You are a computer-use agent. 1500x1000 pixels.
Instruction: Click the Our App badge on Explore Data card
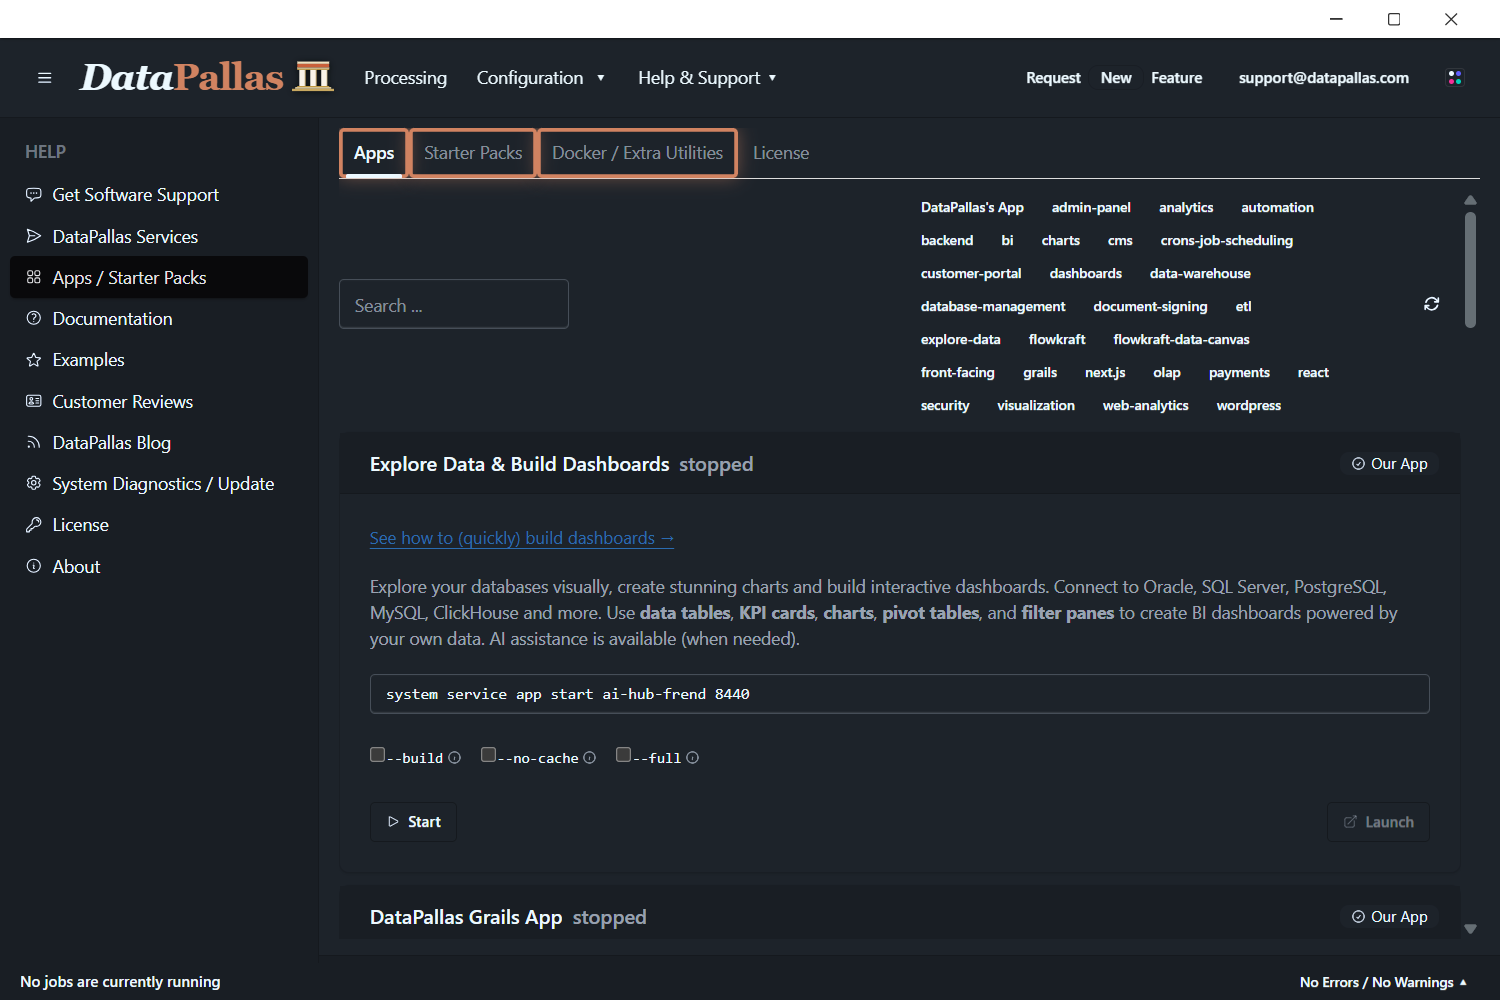[x=1390, y=464]
